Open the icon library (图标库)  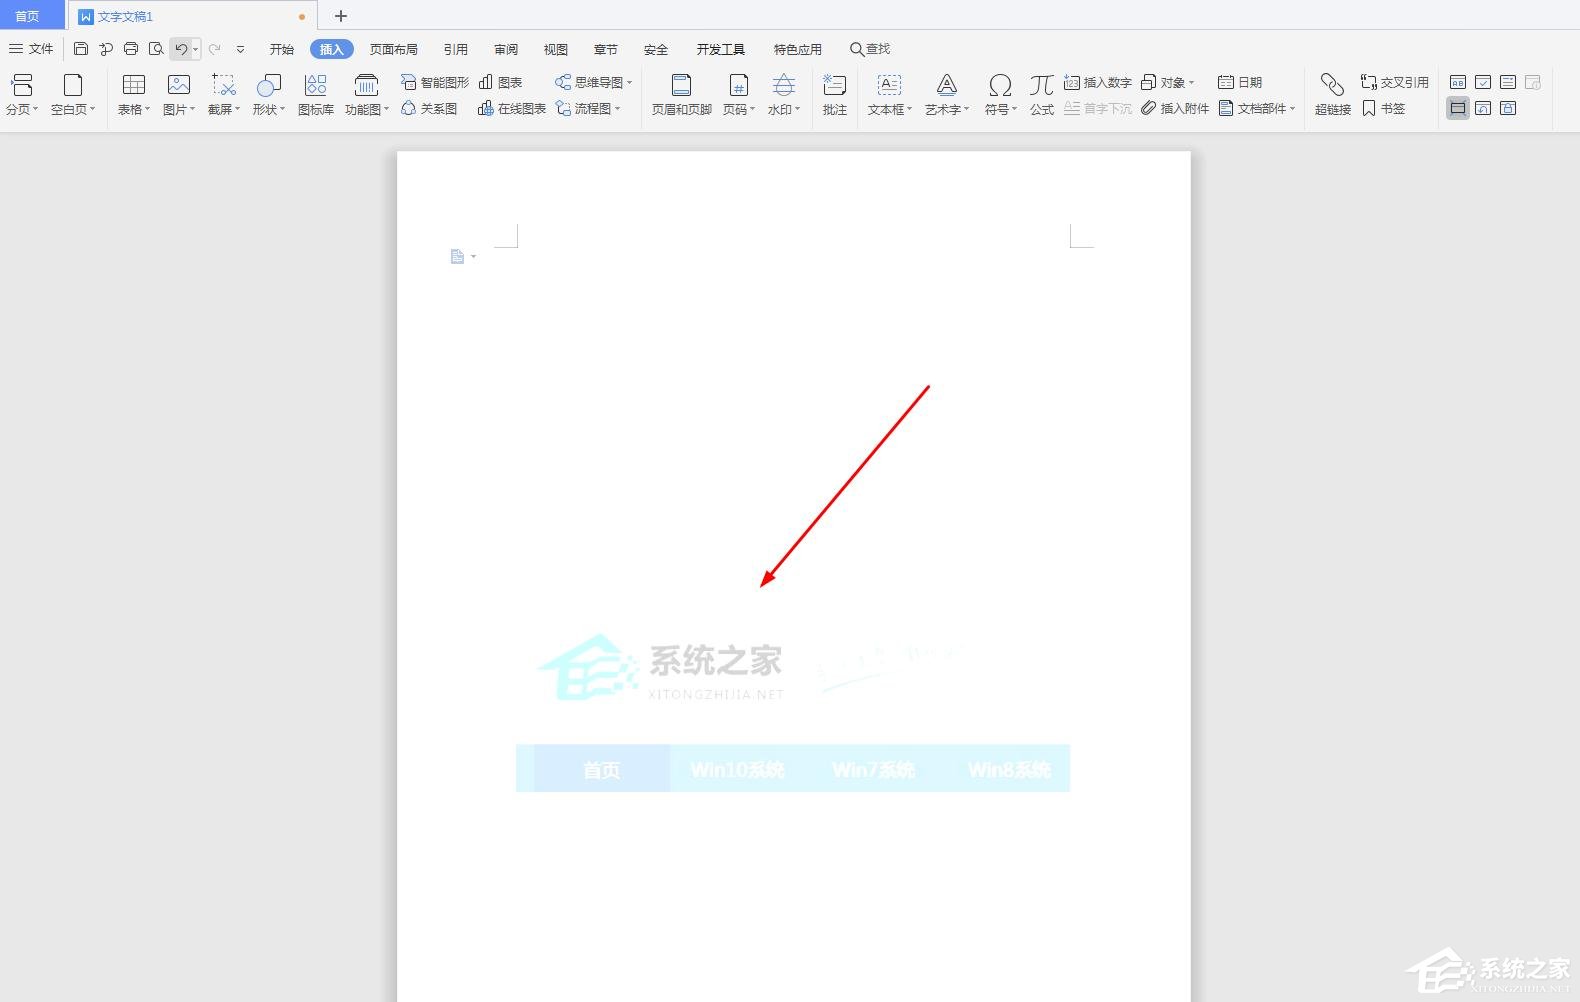tap(316, 95)
